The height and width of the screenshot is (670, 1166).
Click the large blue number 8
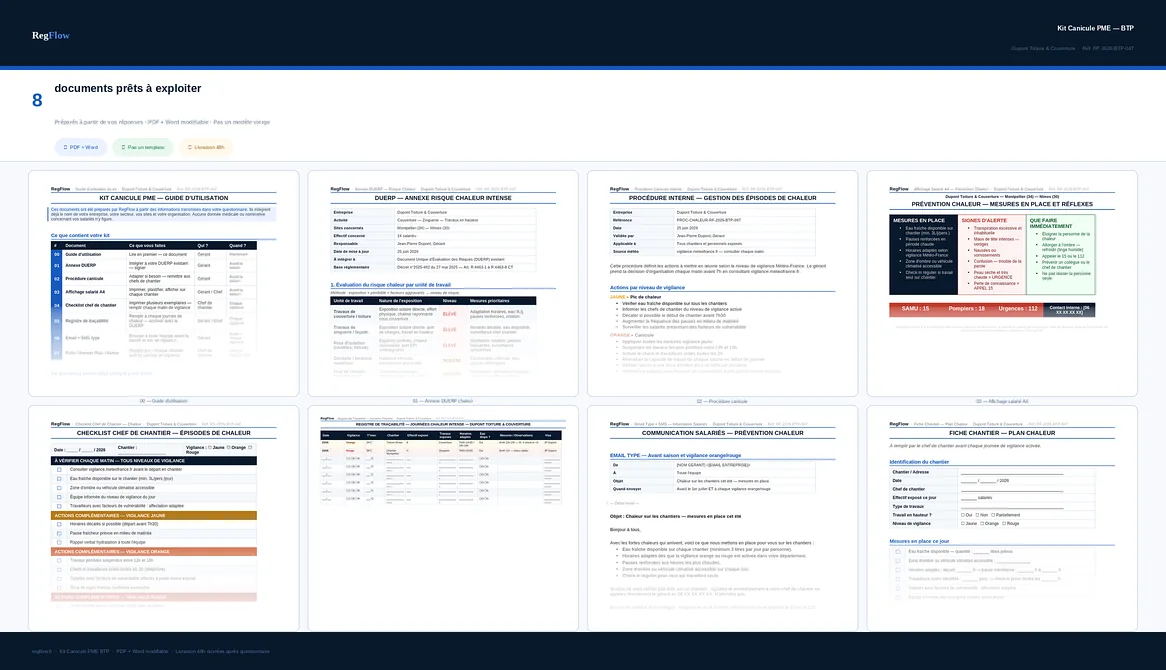tap(37, 100)
